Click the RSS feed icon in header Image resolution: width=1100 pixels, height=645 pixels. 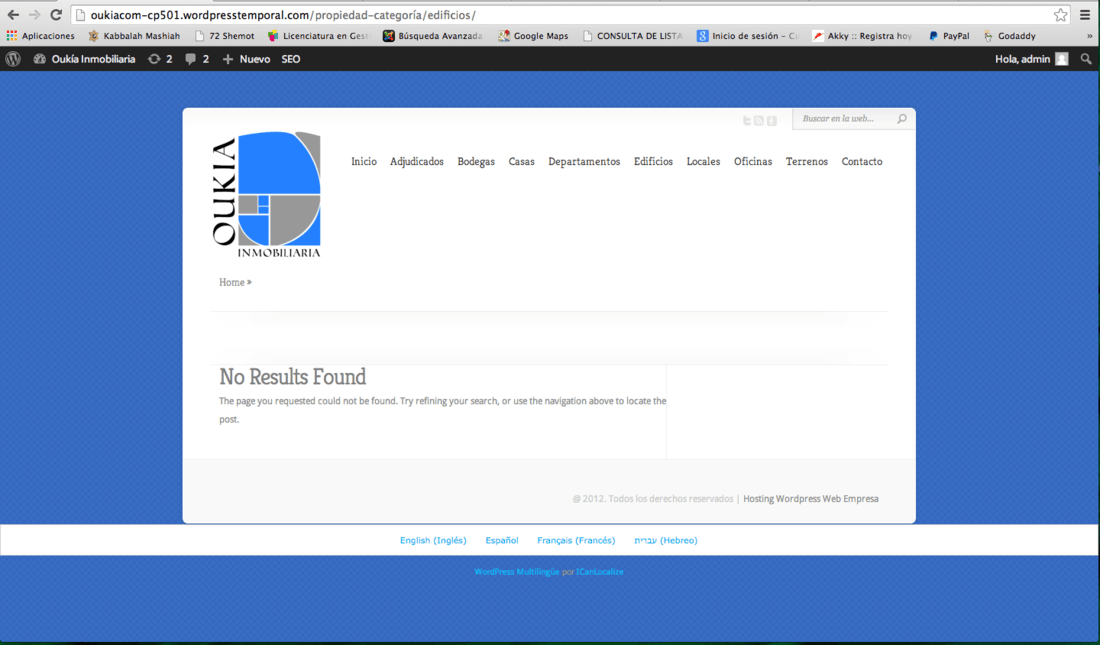(x=759, y=121)
